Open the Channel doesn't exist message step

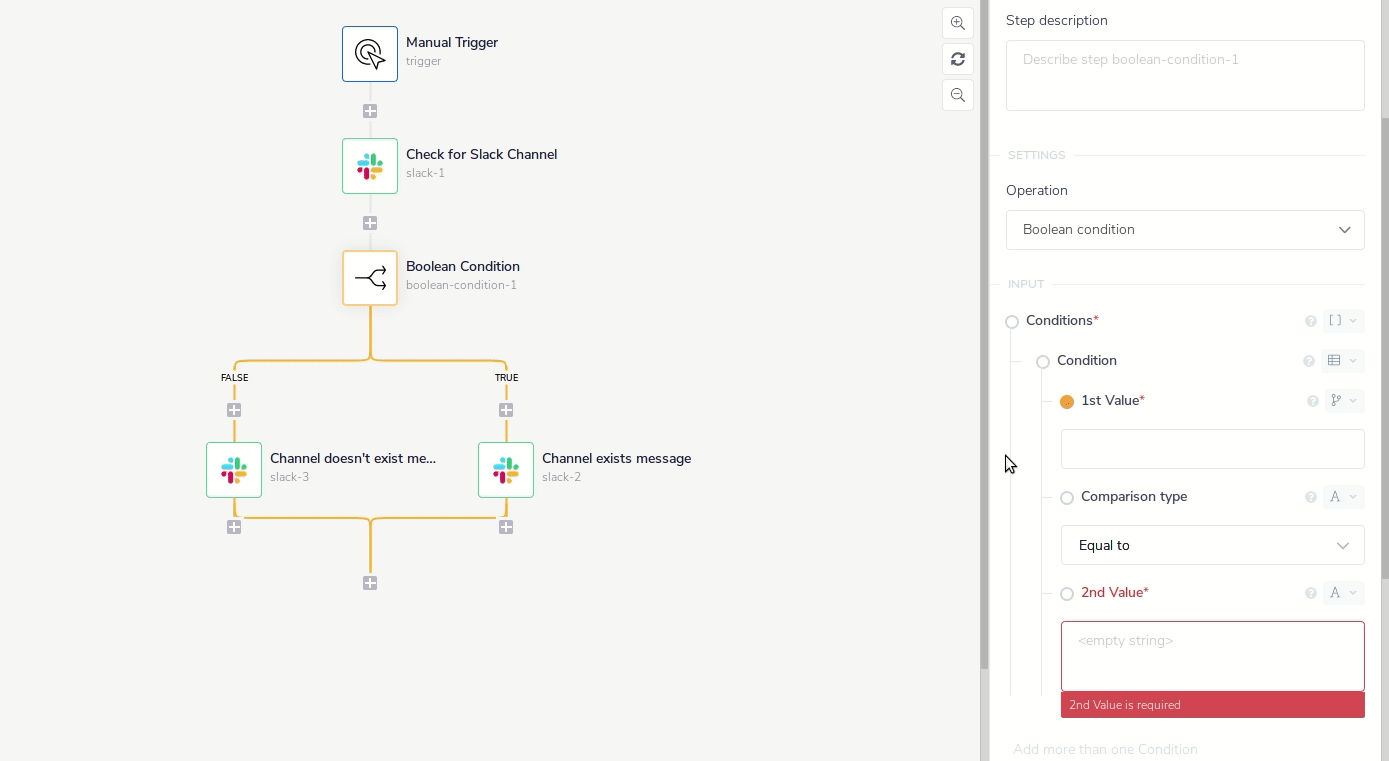[x=234, y=470]
